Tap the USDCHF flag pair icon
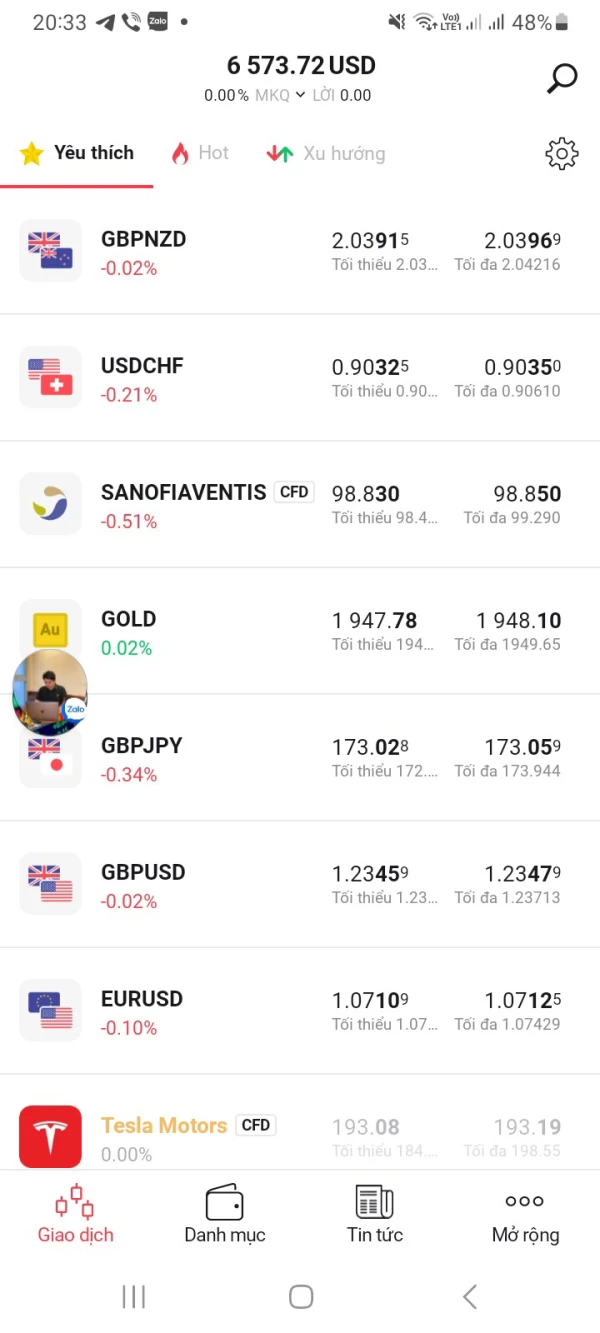Screen dimensions: 600x1333 (x=50, y=377)
